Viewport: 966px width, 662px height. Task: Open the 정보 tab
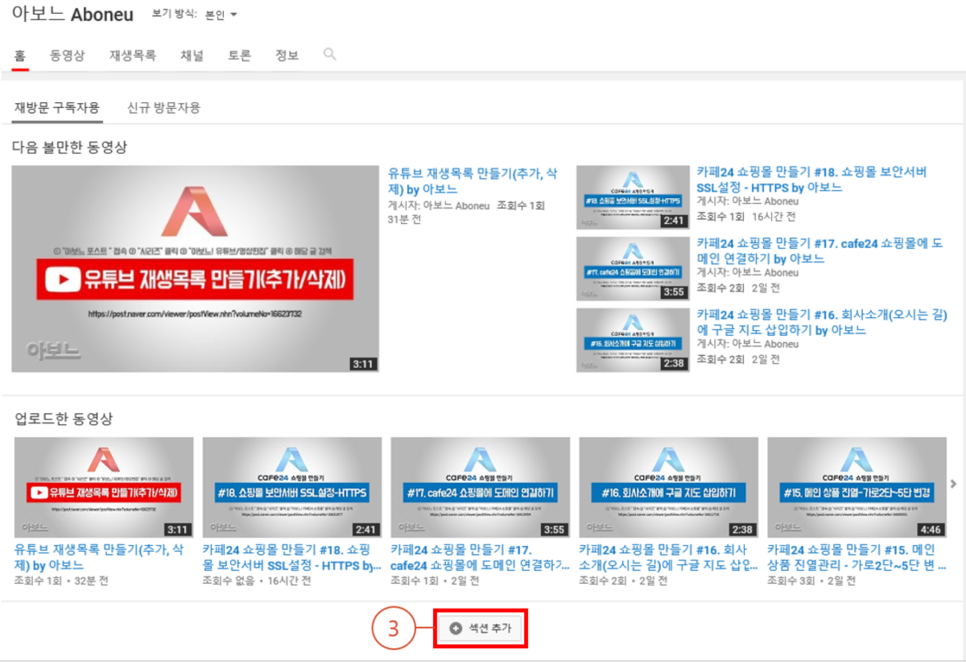coord(287,55)
